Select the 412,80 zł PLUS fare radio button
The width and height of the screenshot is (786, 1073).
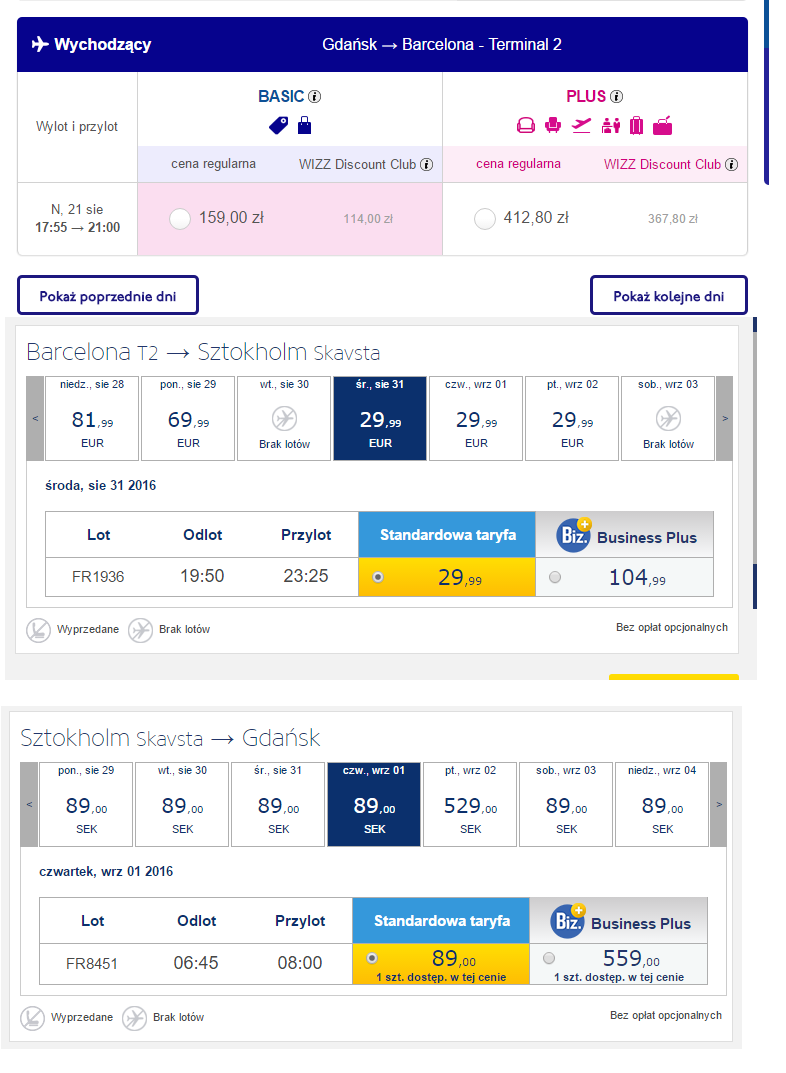click(x=484, y=219)
